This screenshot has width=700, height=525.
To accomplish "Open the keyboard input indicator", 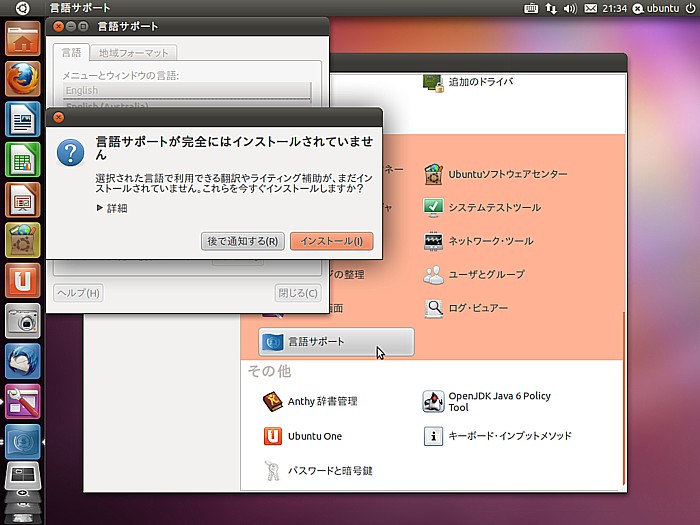I will [x=530, y=8].
